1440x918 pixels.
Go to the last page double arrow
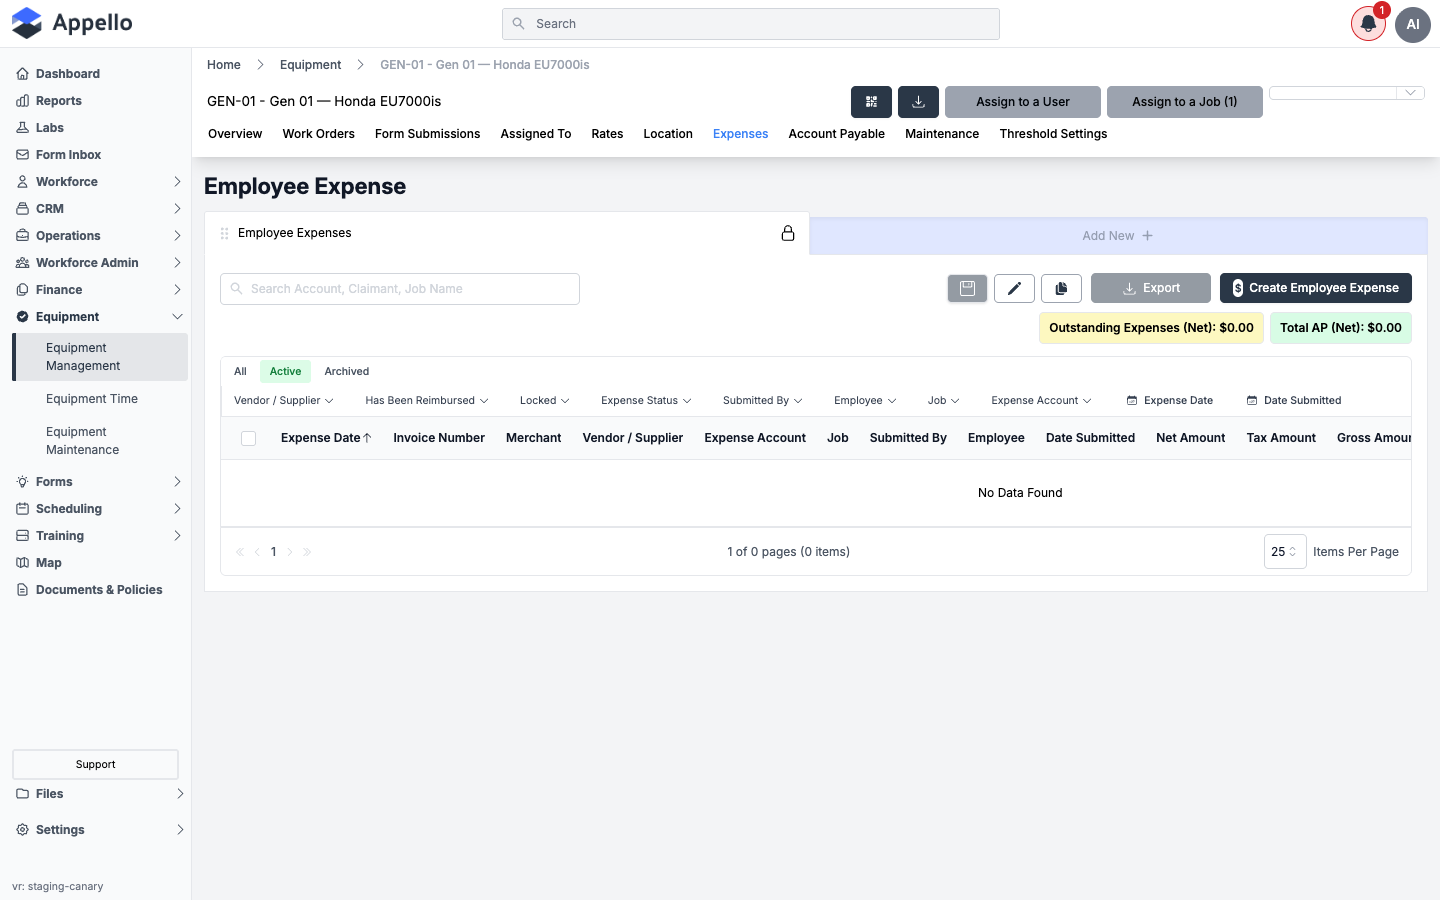coord(307,552)
